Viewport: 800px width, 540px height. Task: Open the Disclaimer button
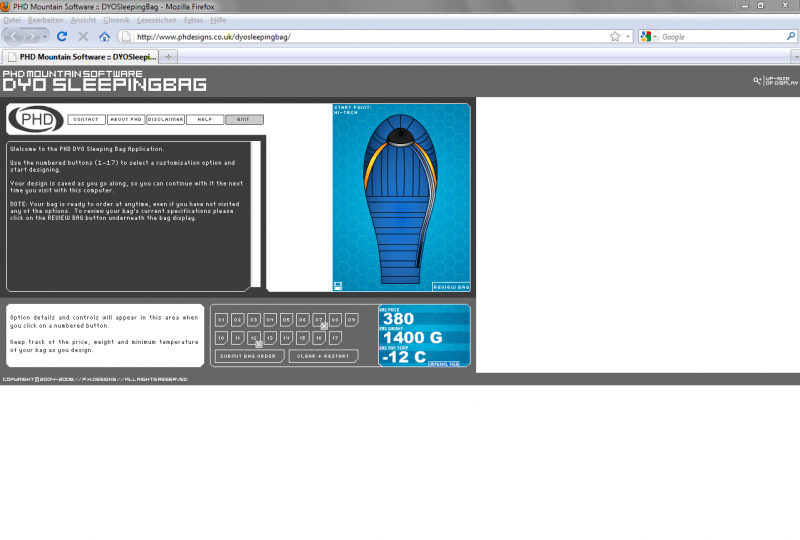click(165, 119)
